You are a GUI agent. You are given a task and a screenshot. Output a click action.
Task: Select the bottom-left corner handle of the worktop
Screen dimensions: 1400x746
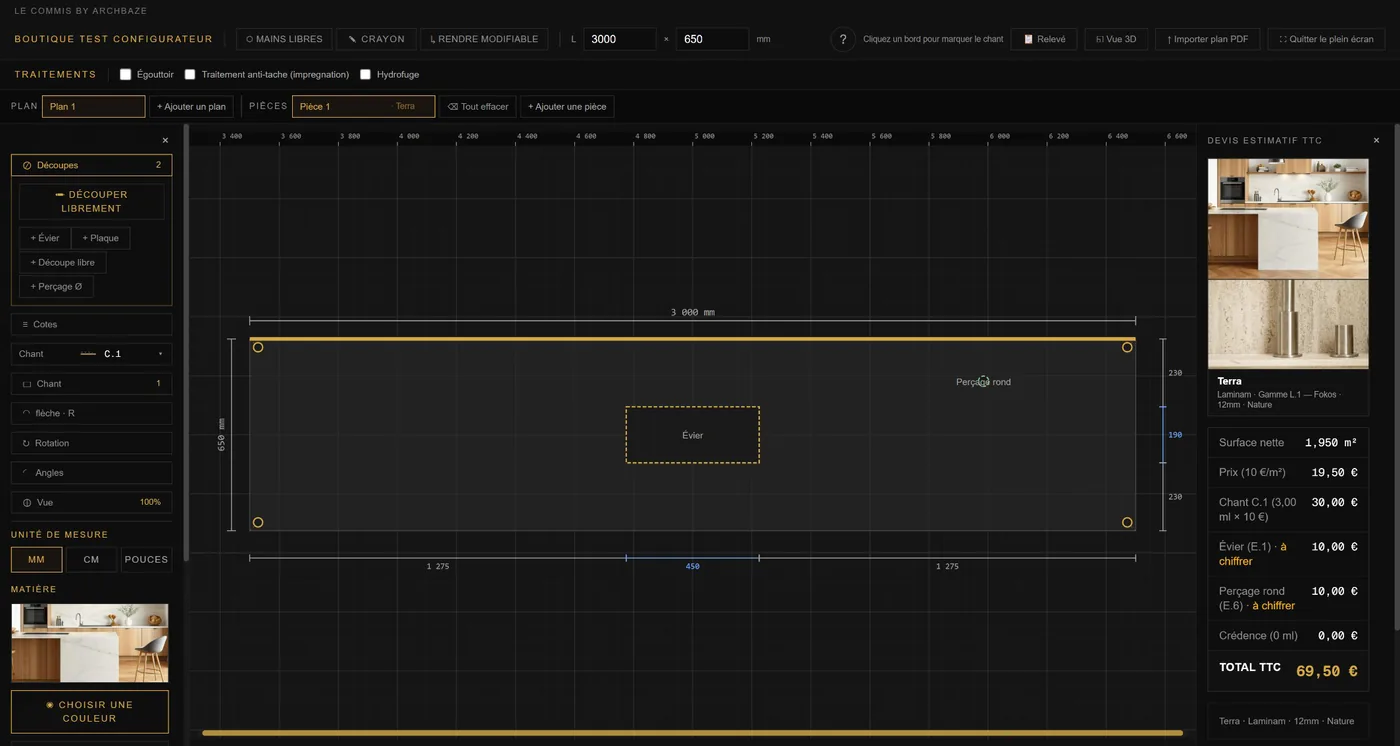click(x=258, y=522)
